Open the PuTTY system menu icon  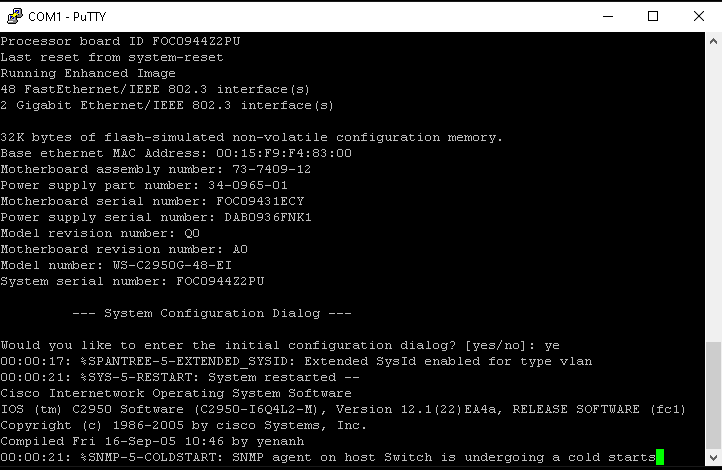pyautogui.click(x=15, y=16)
